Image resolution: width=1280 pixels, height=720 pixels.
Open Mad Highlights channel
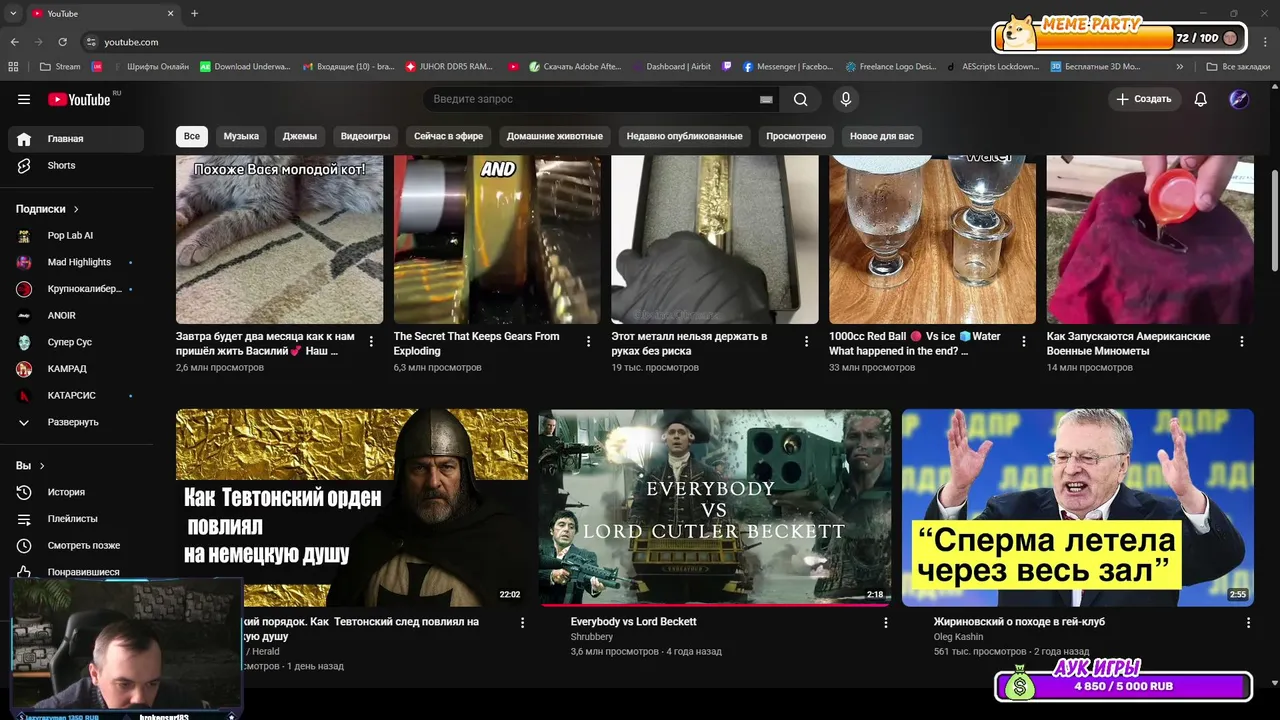[76, 262]
